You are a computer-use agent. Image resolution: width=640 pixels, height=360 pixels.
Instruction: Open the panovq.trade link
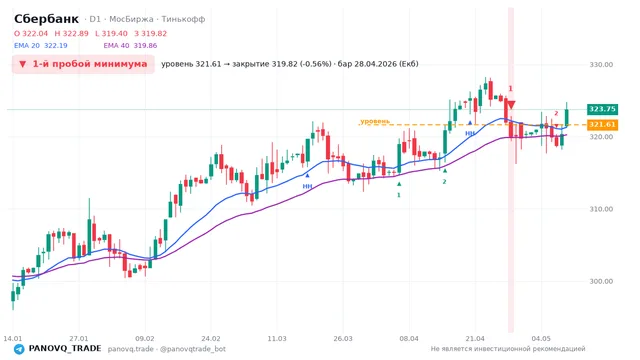tap(131, 349)
